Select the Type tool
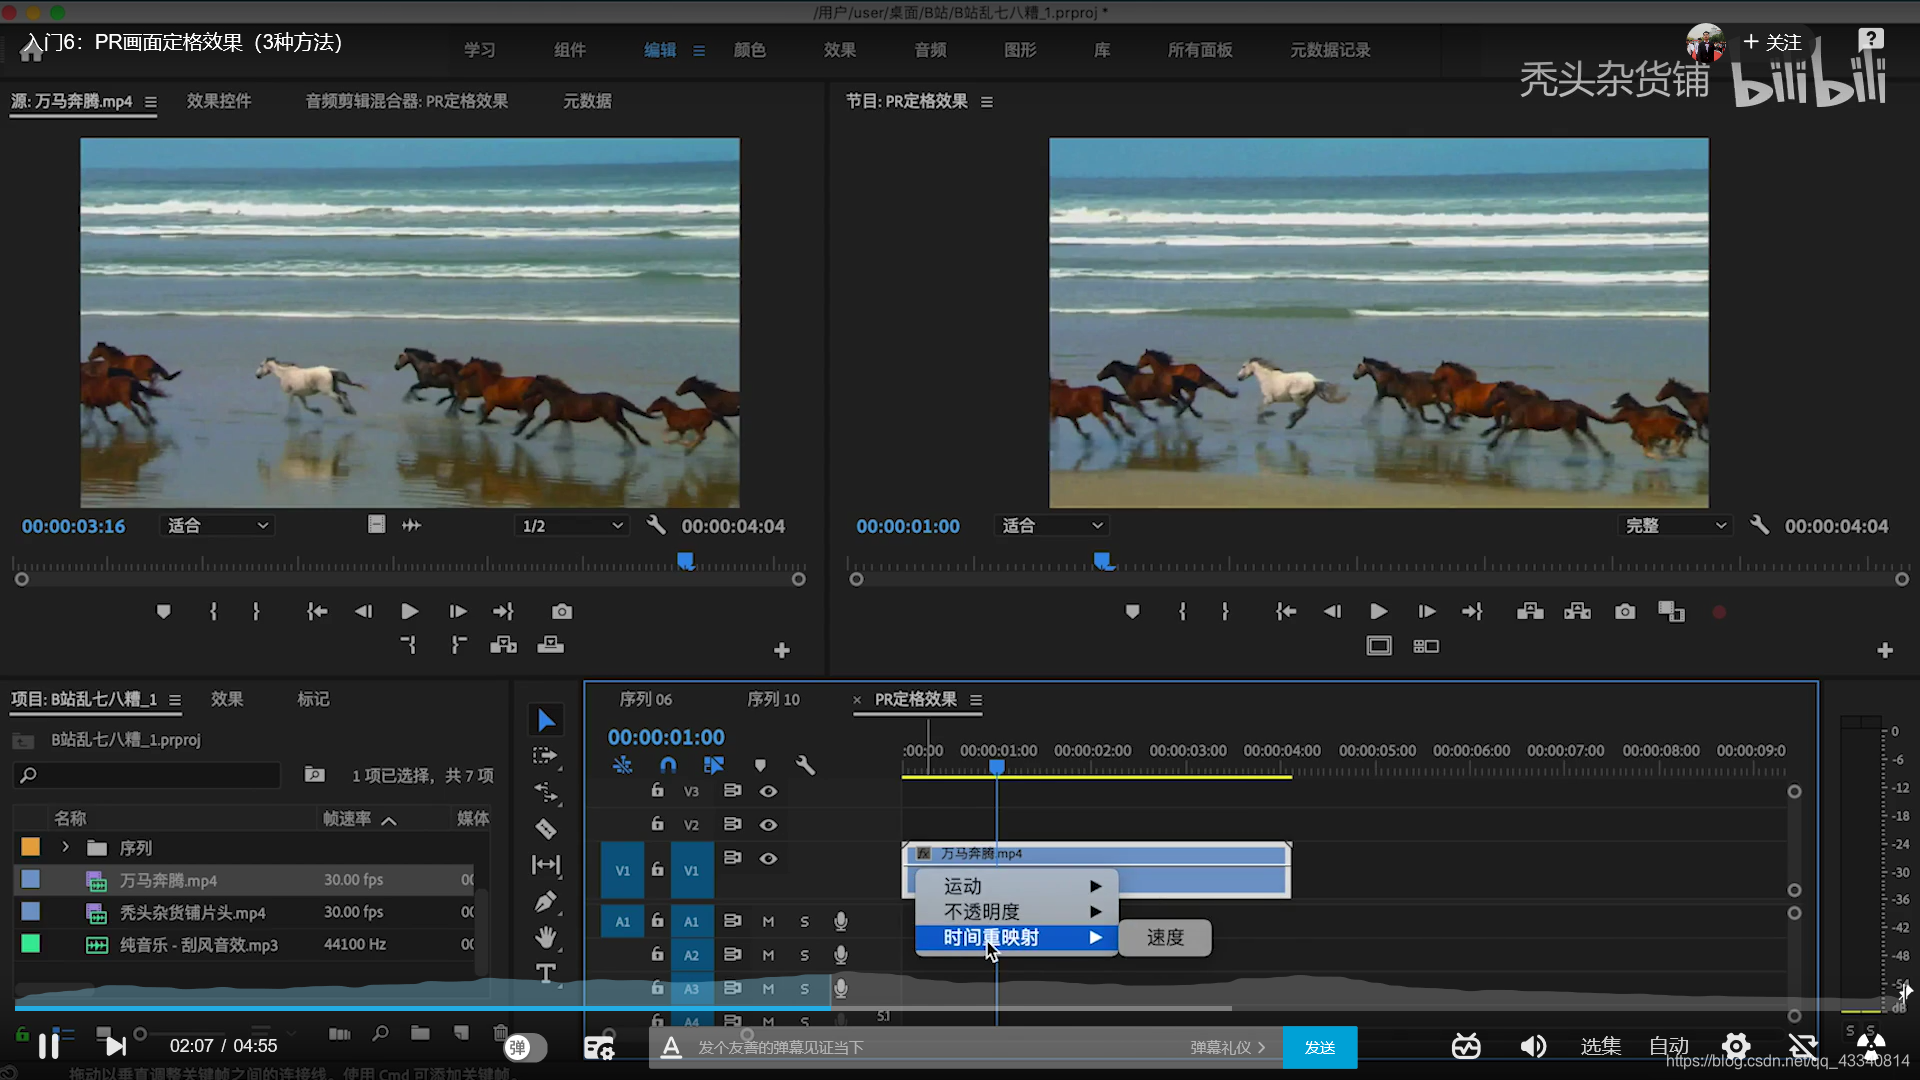Image resolution: width=1920 pixels, height=1080 pixels. pyautogui.click(x=545, y=973)
